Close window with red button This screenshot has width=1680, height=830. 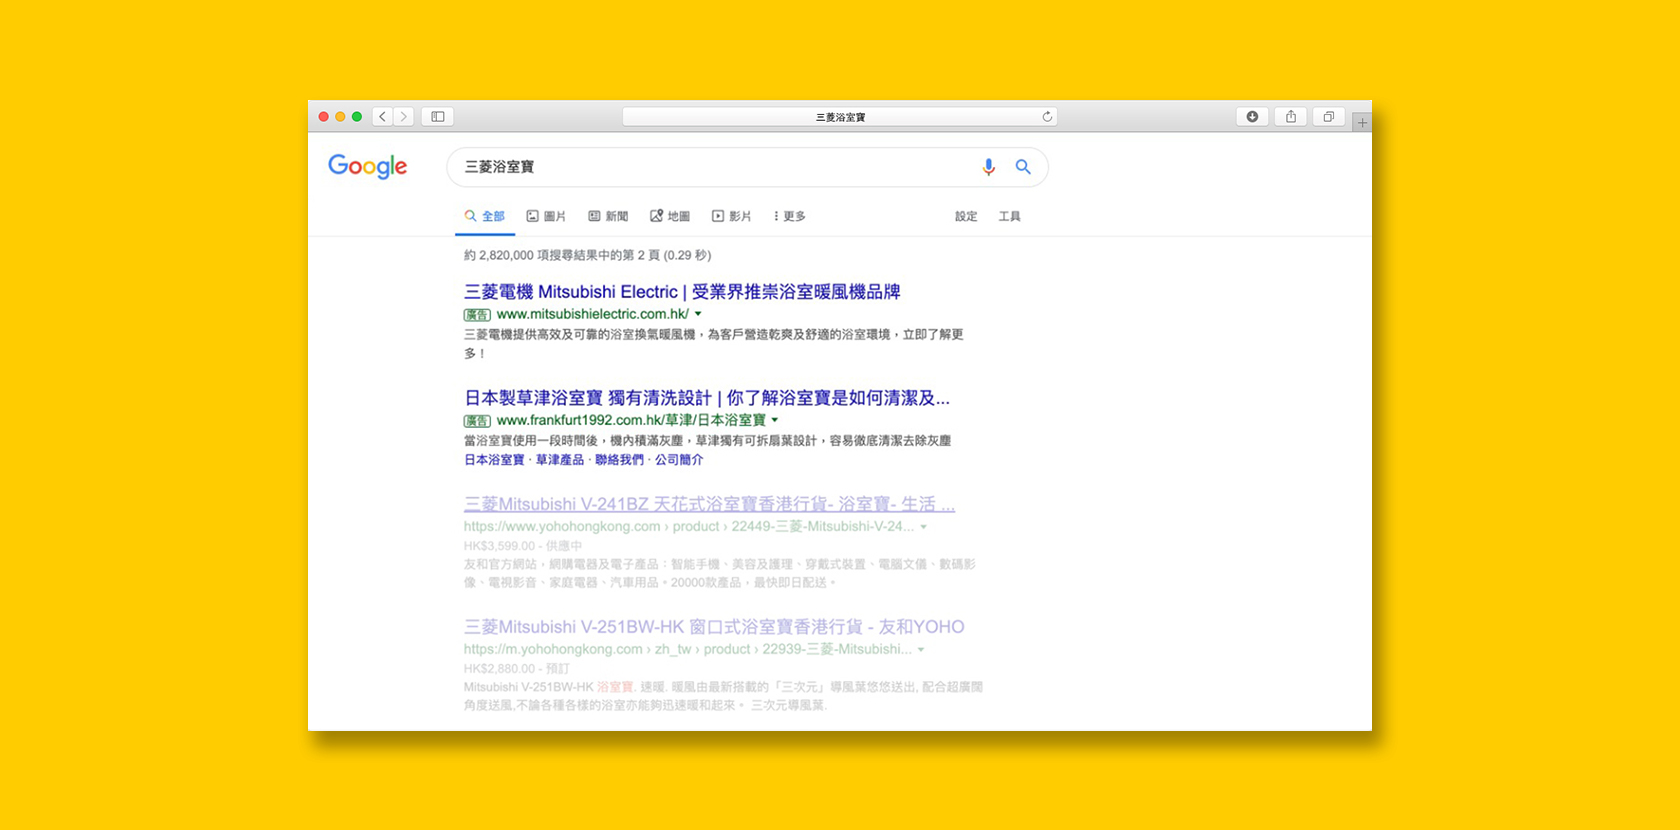pyautogui.click(x=324, y=117)
